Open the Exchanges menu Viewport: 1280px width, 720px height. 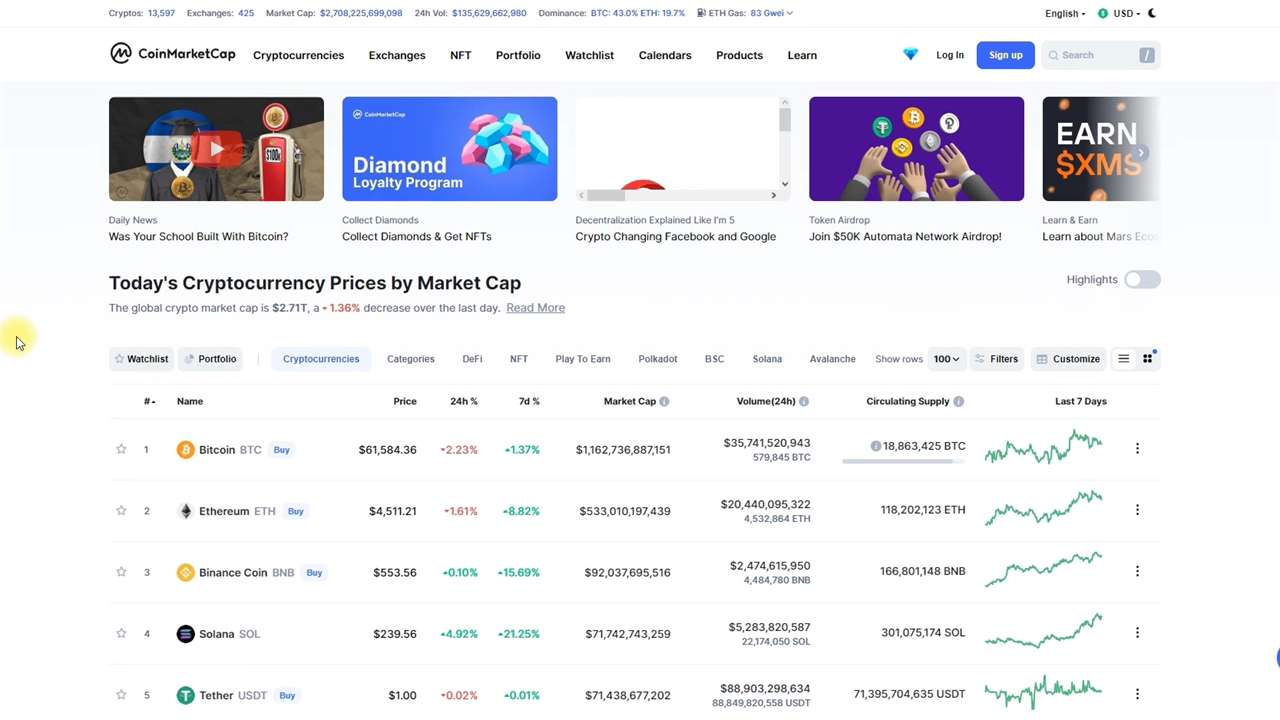coord(397,55)
